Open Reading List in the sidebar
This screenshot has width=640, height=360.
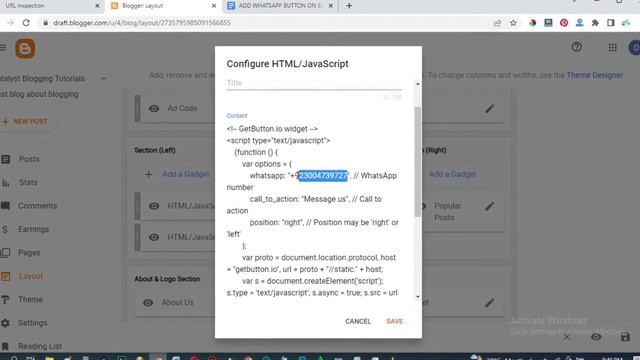[x=40, y=346]
